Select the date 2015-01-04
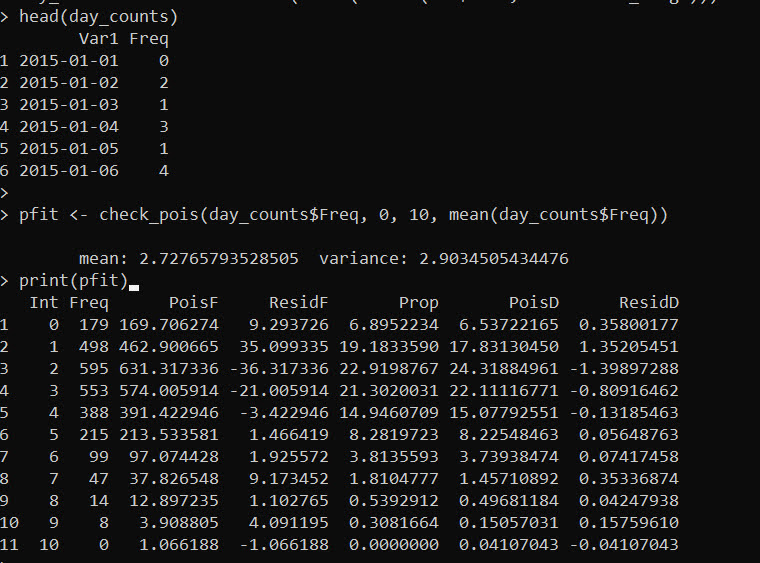The width and height of the screenshot is (760, 563). coord(69,127)
